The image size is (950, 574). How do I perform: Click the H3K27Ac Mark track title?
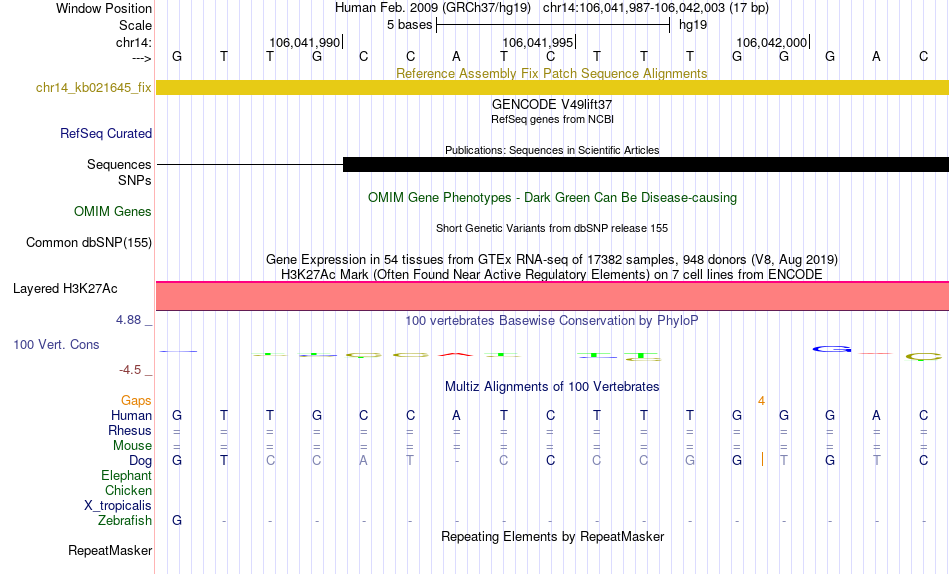tap(552, 275)
